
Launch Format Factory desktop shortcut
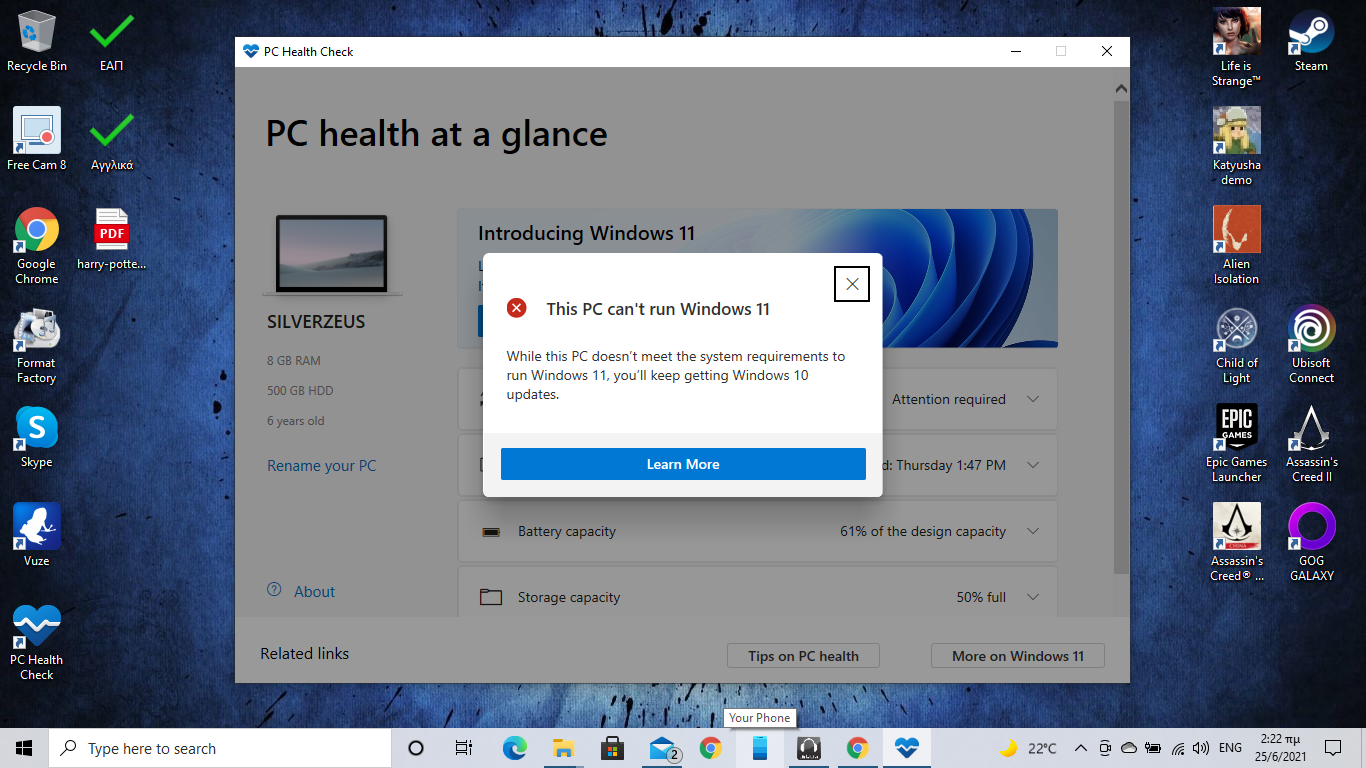click(37, 345)
